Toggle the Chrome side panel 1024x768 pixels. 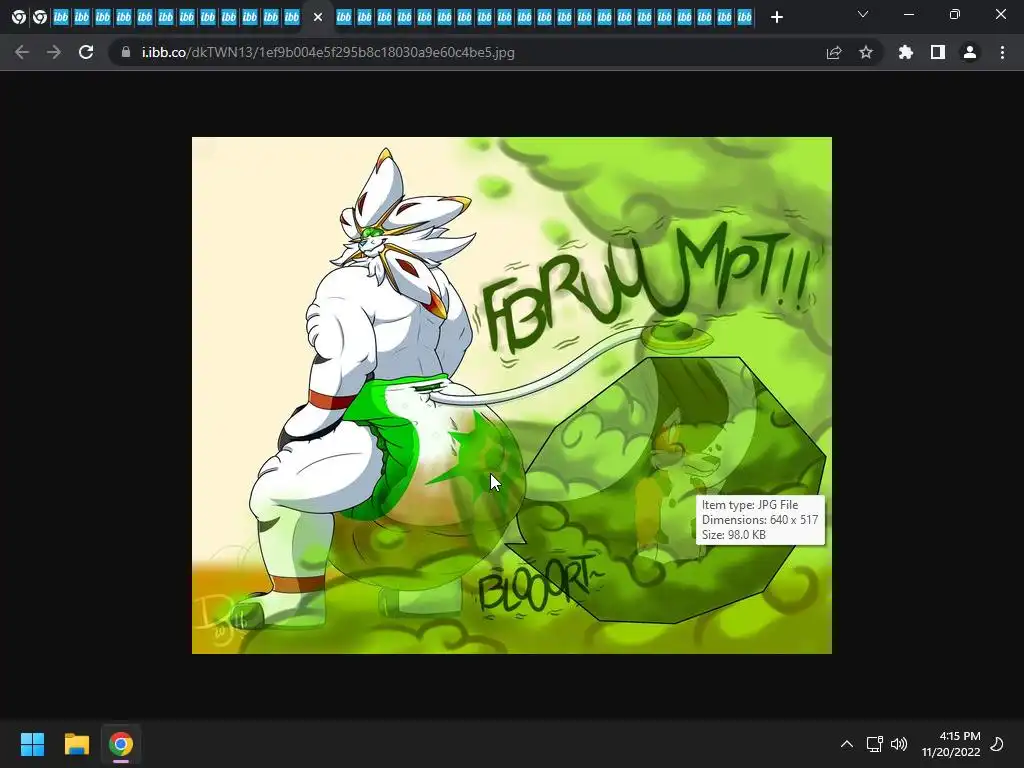[938, 52]
